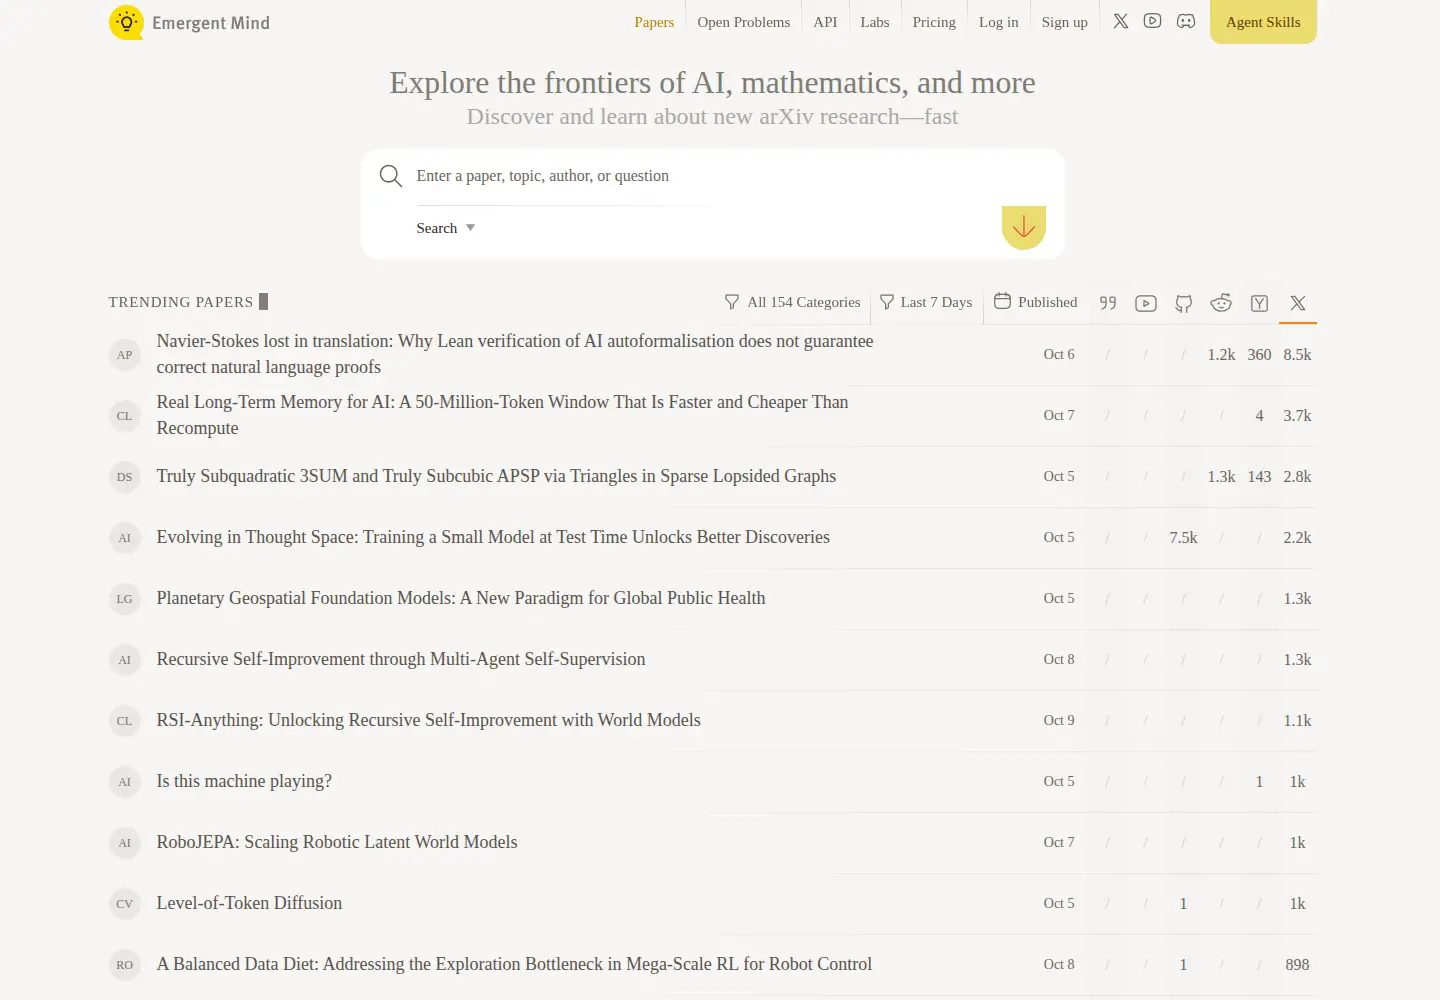Sort trending papers by YouTube column icon
This screenshot has height=1000, width=1440.
(1146, 303)
